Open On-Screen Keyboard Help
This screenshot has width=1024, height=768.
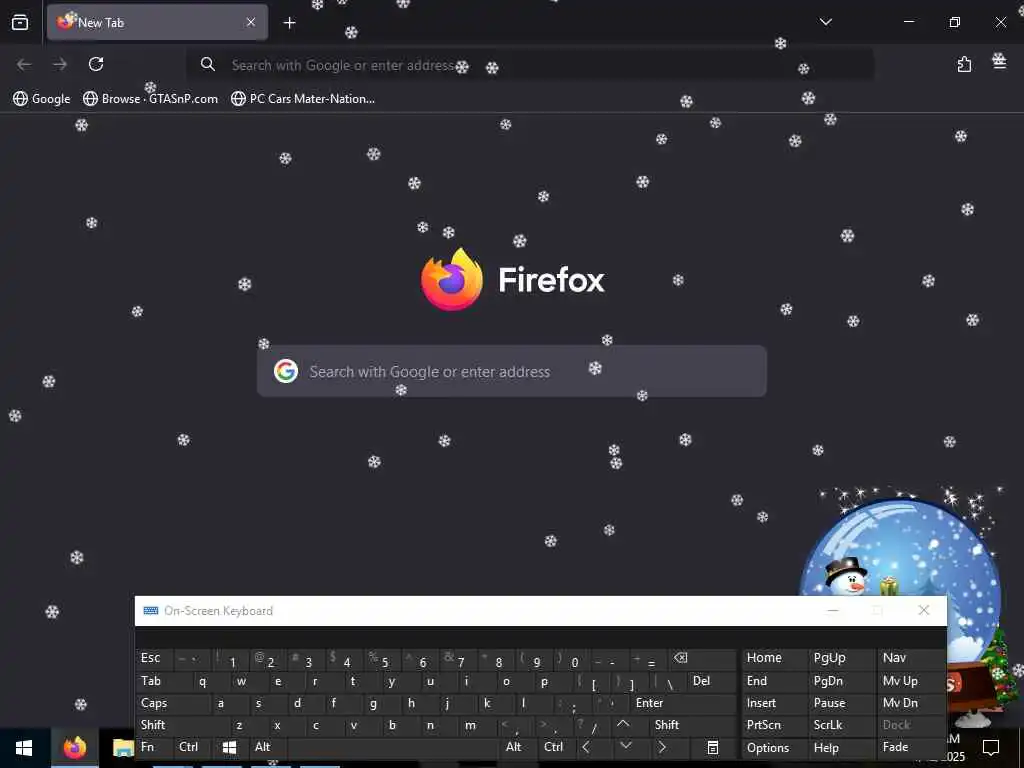pos(840,748)
